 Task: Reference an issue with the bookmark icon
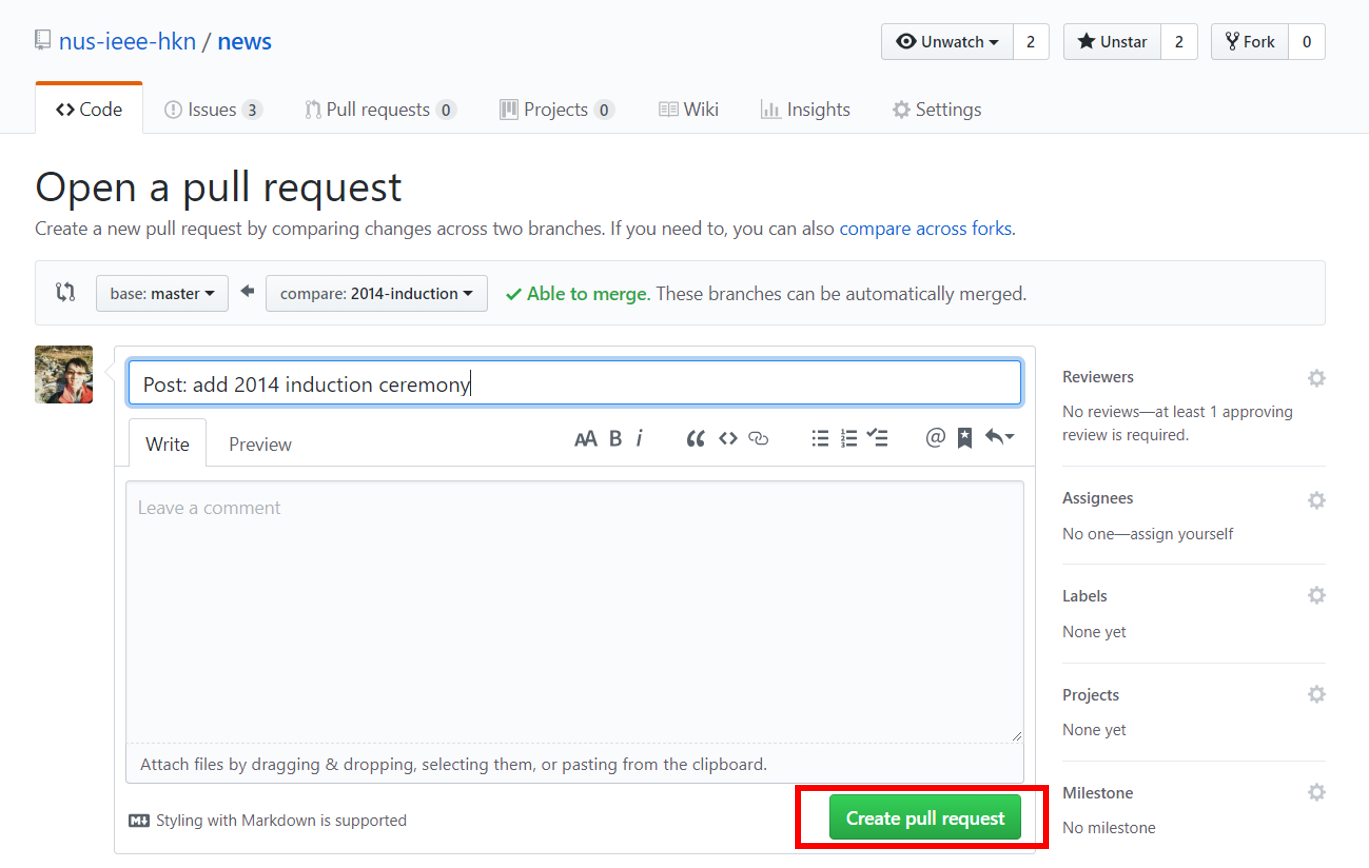pos(965,438)
